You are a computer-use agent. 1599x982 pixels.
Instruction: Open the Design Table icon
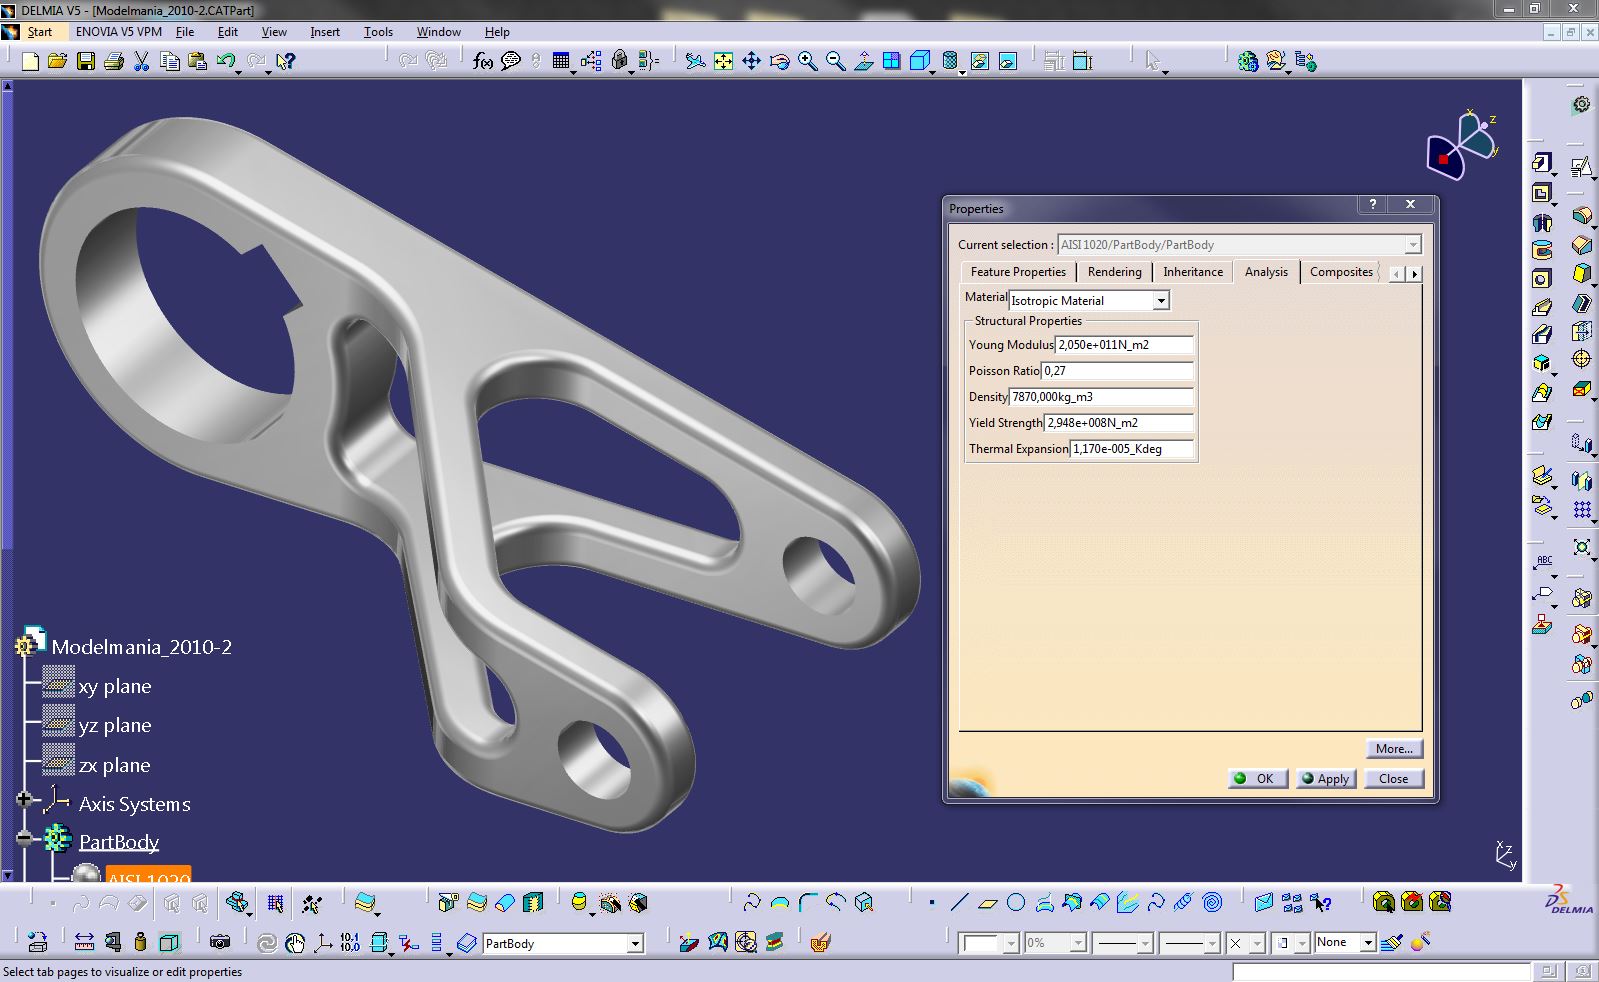(x=561, y=62)
